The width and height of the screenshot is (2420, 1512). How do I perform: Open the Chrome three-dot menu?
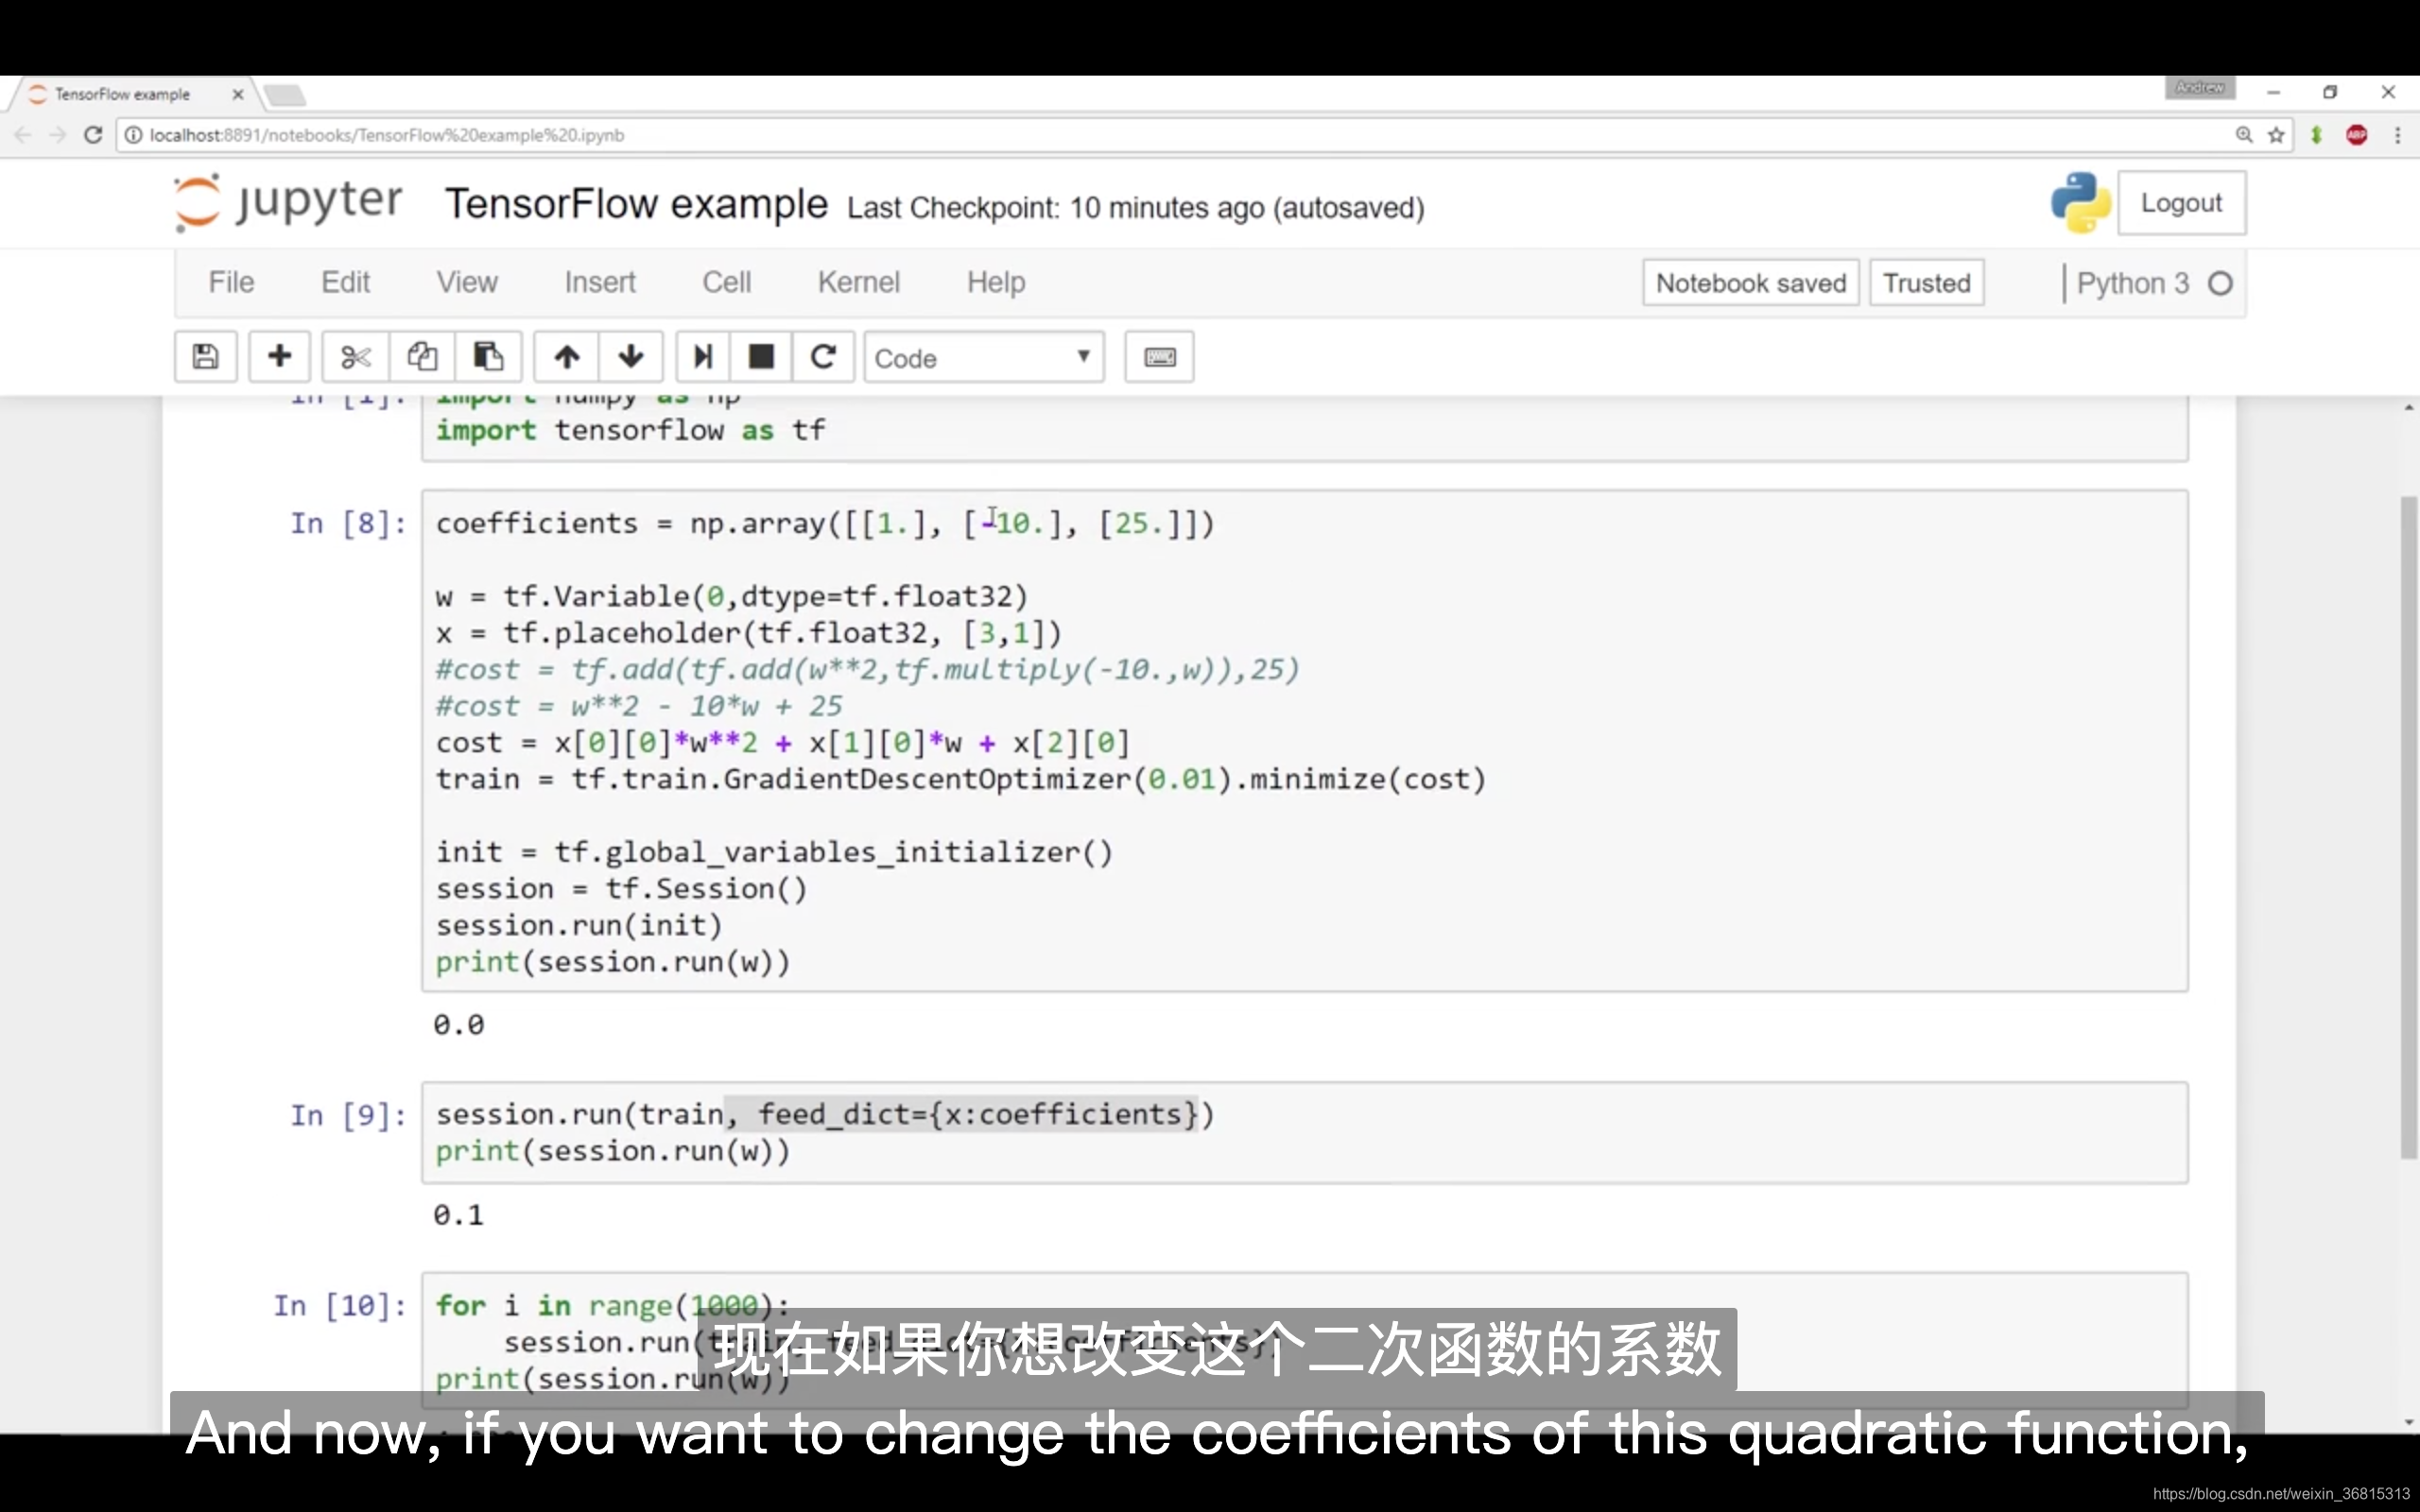2398,135
